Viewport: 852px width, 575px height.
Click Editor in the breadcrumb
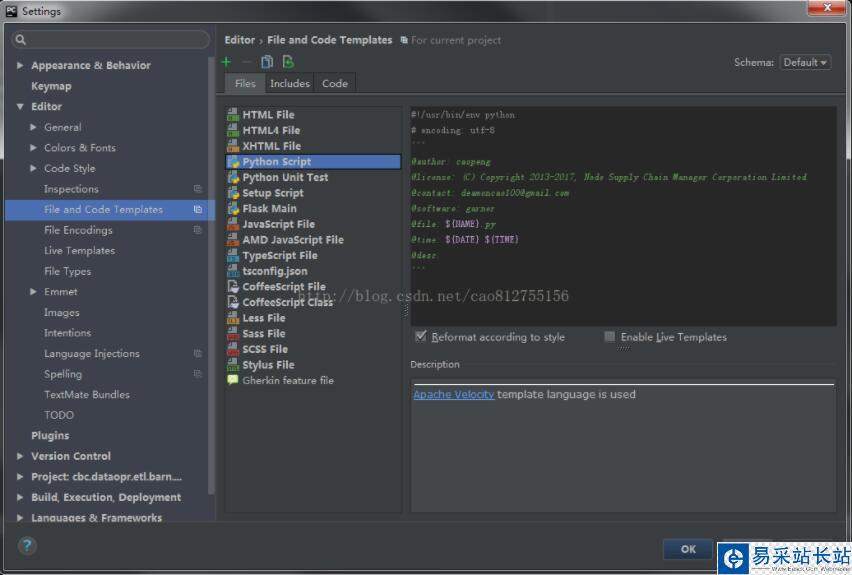(x=240, y=40)
